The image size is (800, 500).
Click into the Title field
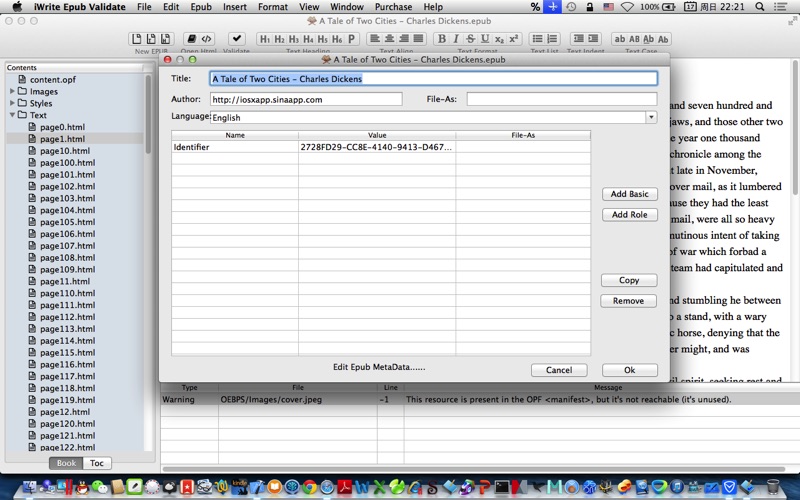(x=434, y=79)
